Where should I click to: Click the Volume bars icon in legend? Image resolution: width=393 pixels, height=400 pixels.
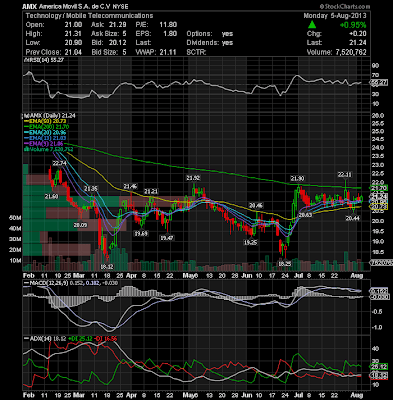pyautogui.click(x=24, y=150)
